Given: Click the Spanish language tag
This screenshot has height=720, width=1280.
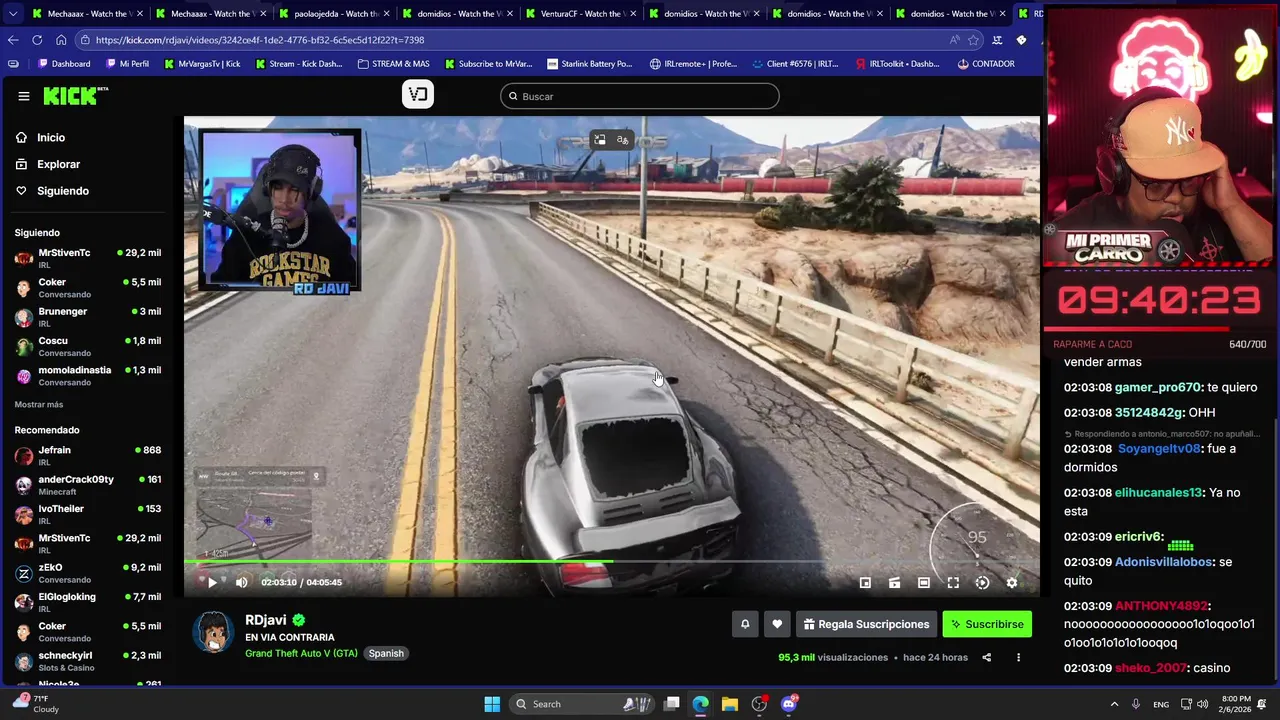Looking at the screenshot, I should point(386,653).
